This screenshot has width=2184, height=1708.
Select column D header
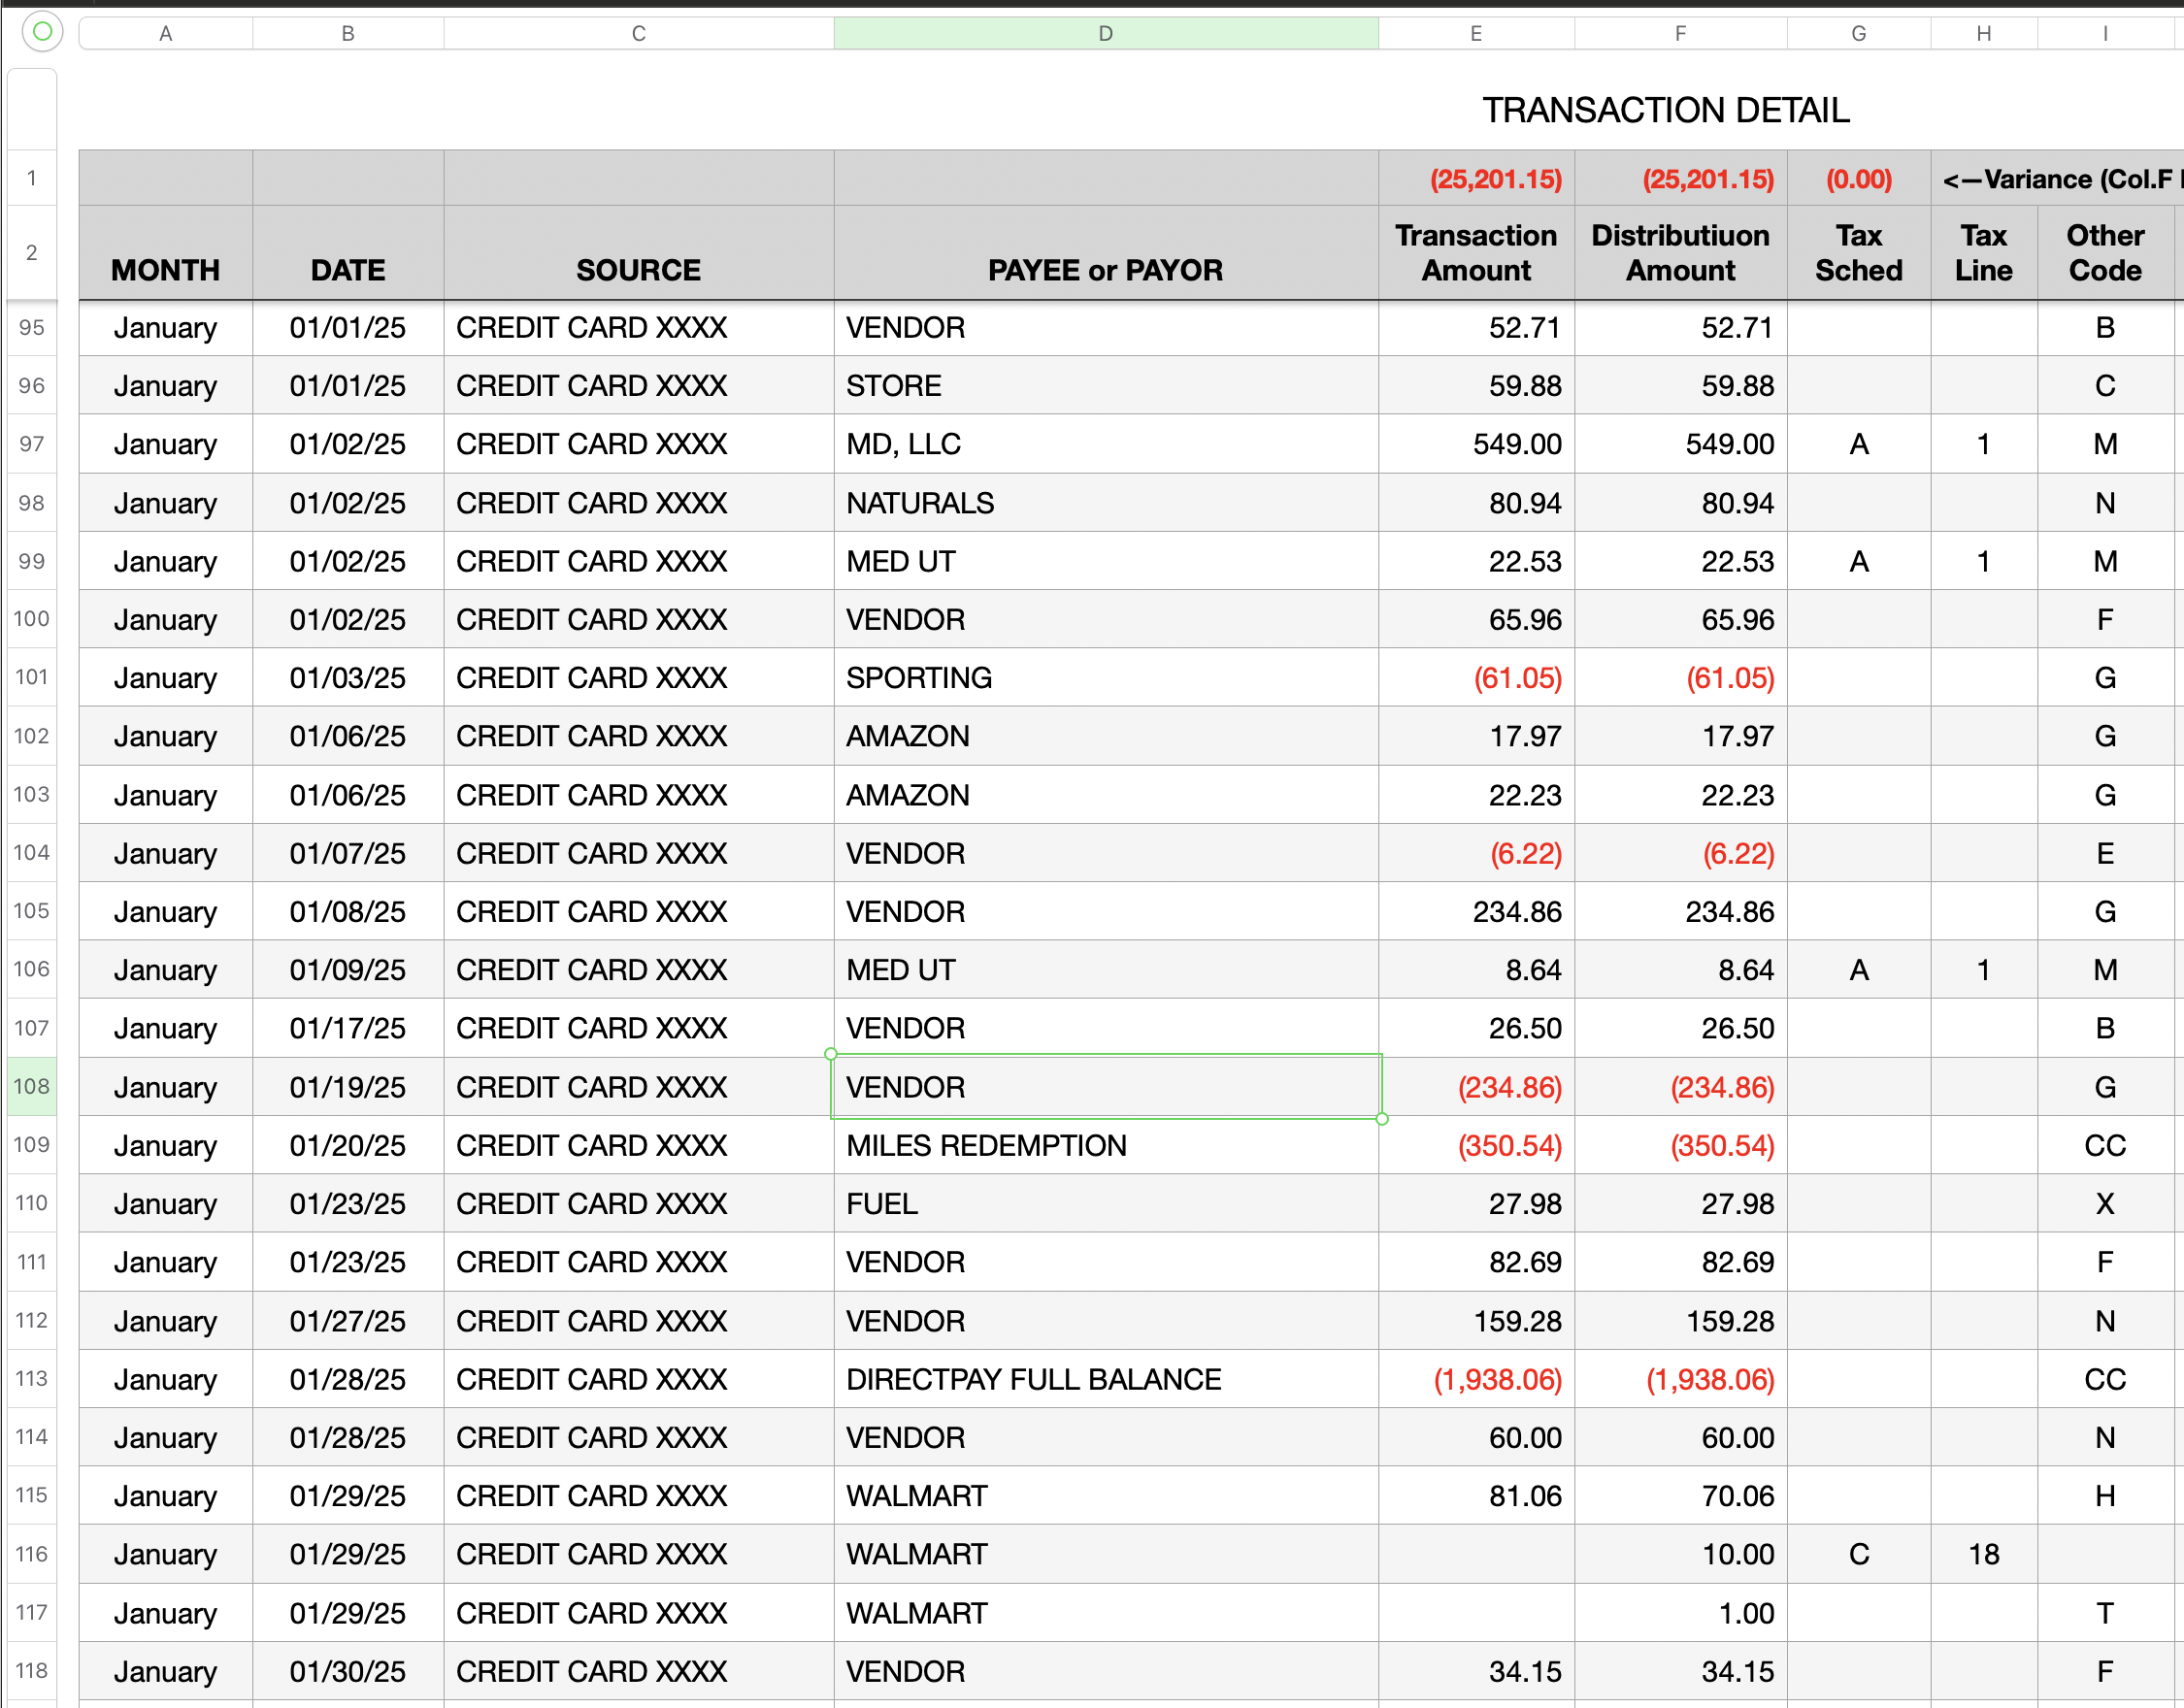[1105, 33]
